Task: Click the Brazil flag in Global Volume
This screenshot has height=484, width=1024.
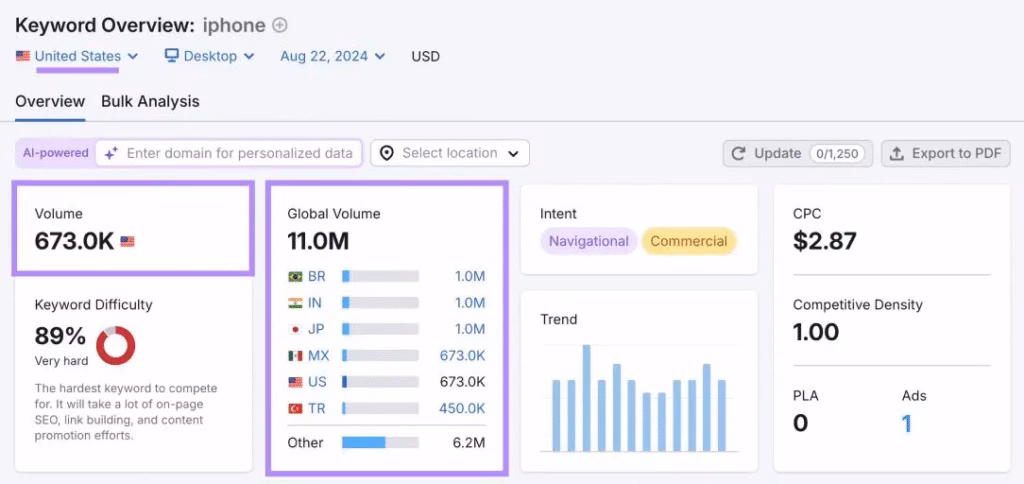Action: pyautogui.click(x=295, y=276)
